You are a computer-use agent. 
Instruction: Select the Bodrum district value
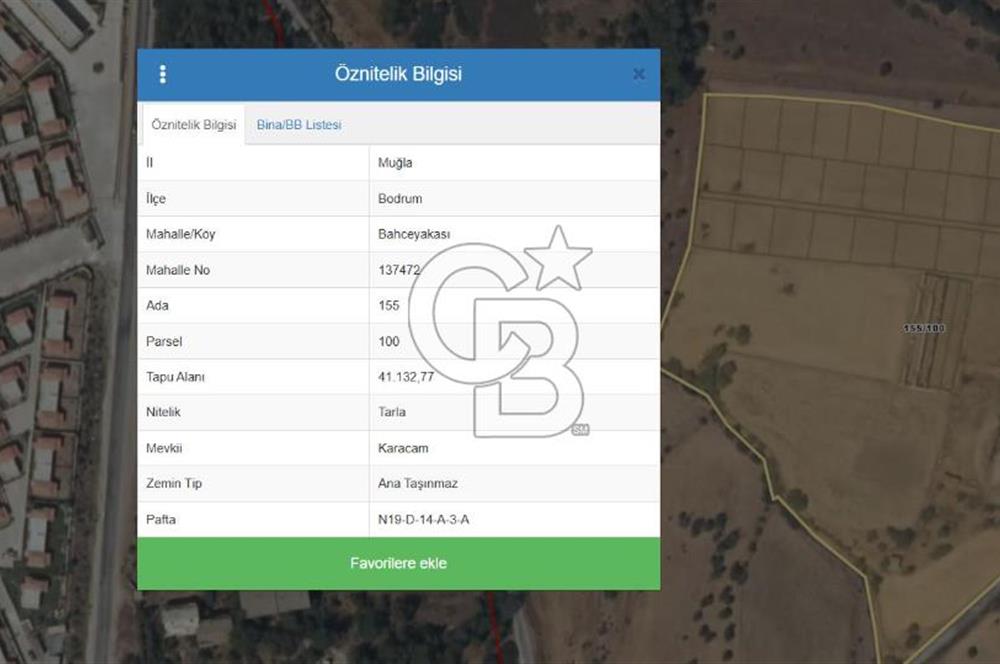398,198
